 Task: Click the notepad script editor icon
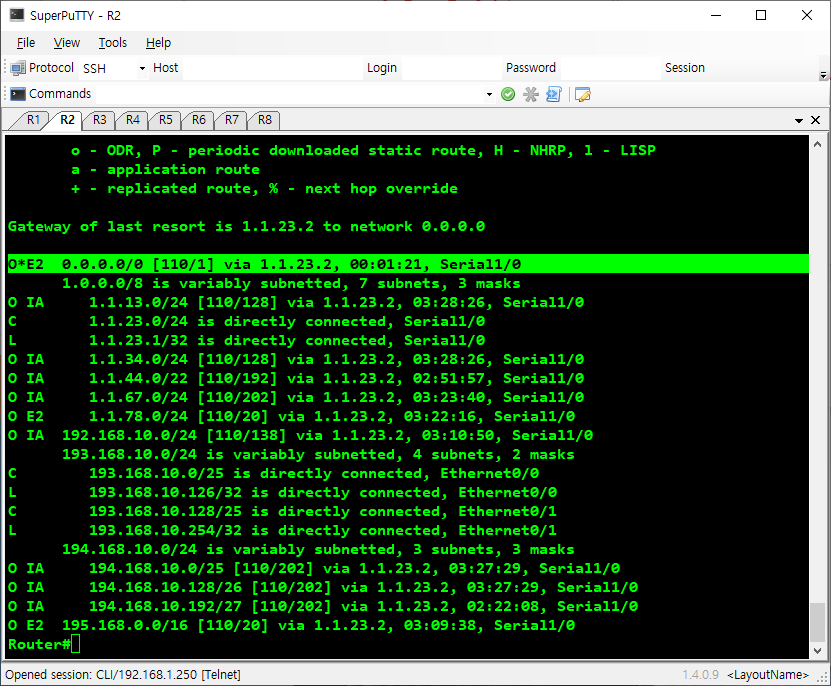582,94
